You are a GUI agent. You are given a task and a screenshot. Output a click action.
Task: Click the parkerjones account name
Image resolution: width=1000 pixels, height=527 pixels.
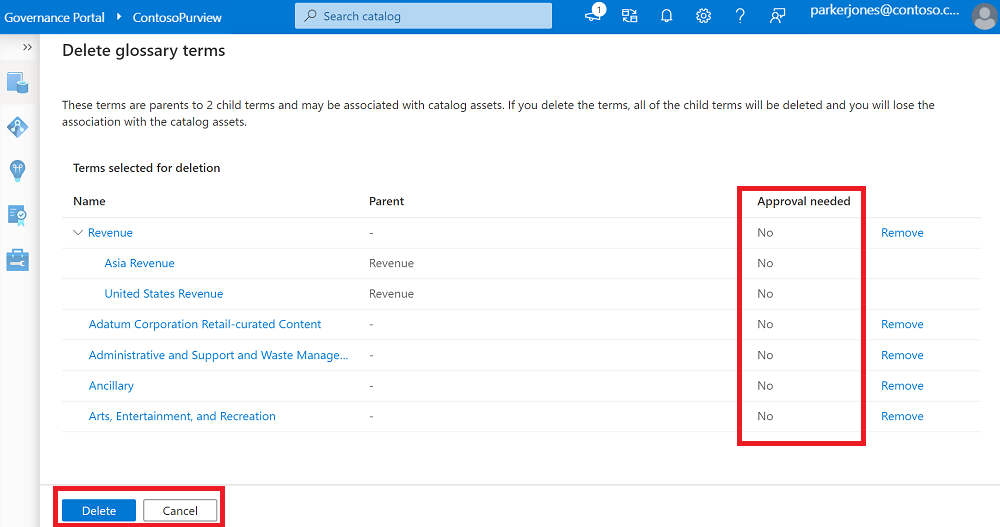pyautogui.click(x=885, y=11)
